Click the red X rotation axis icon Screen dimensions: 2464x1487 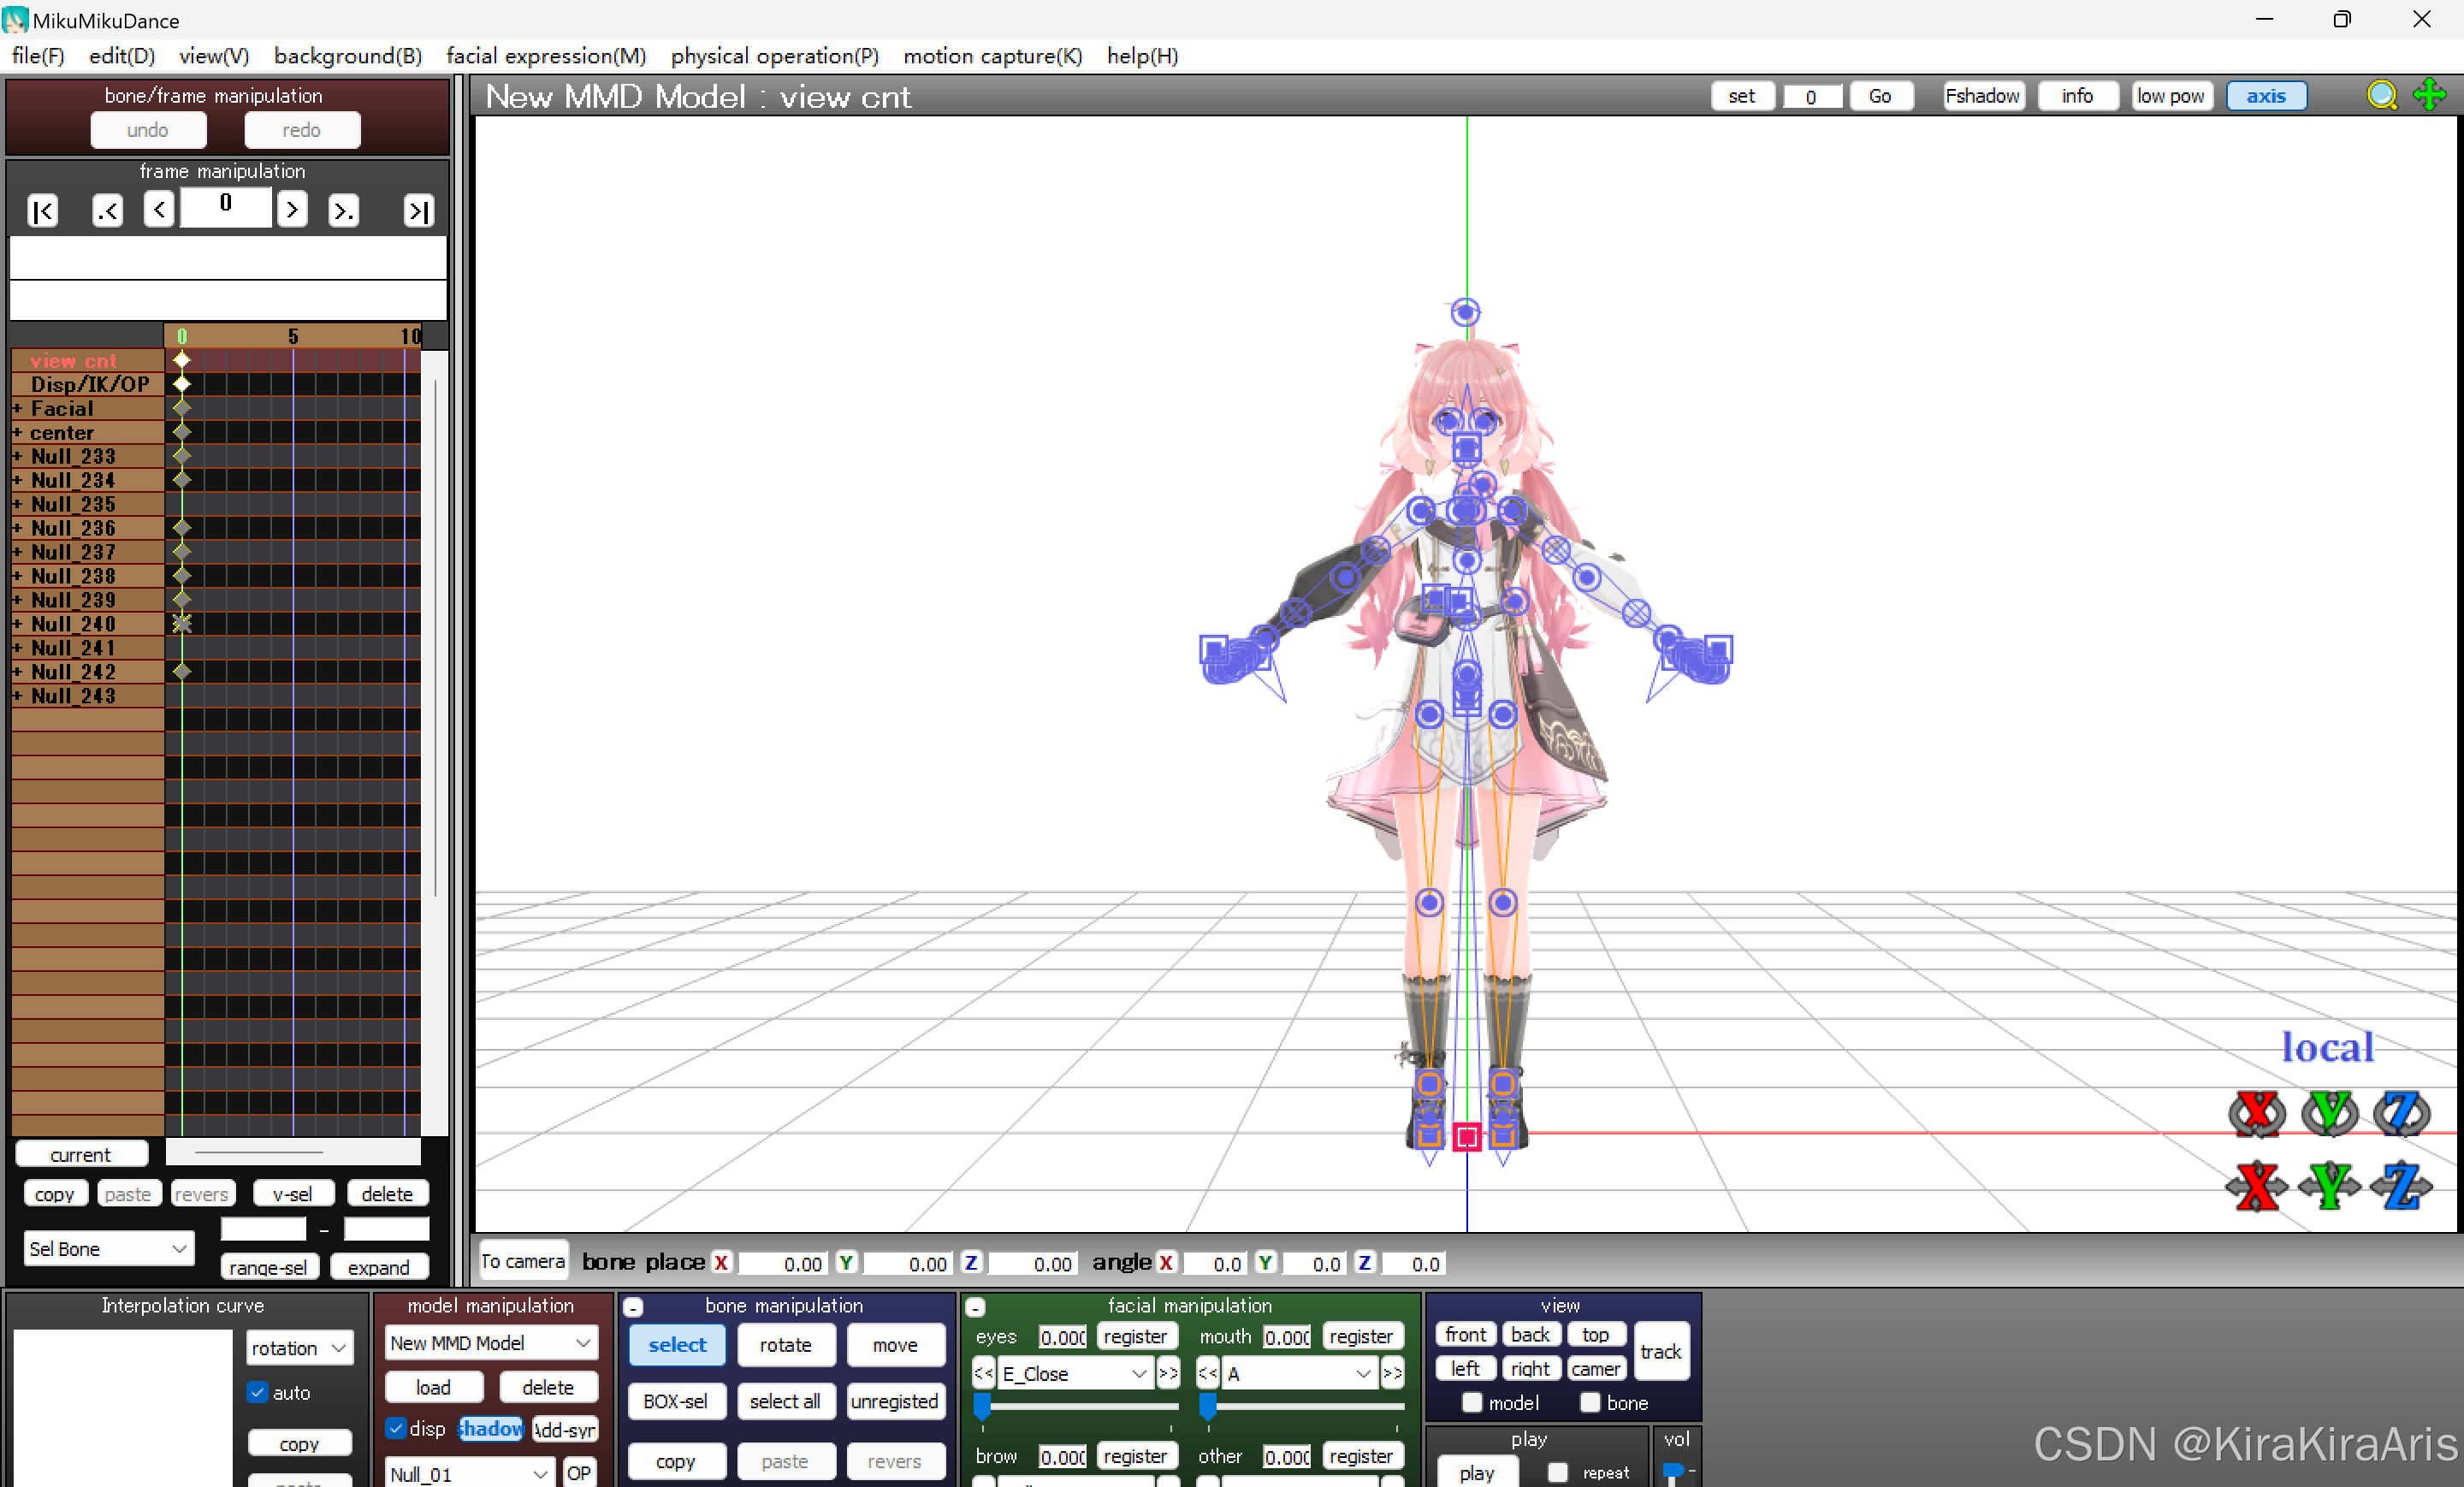tap(2256, 1113)
